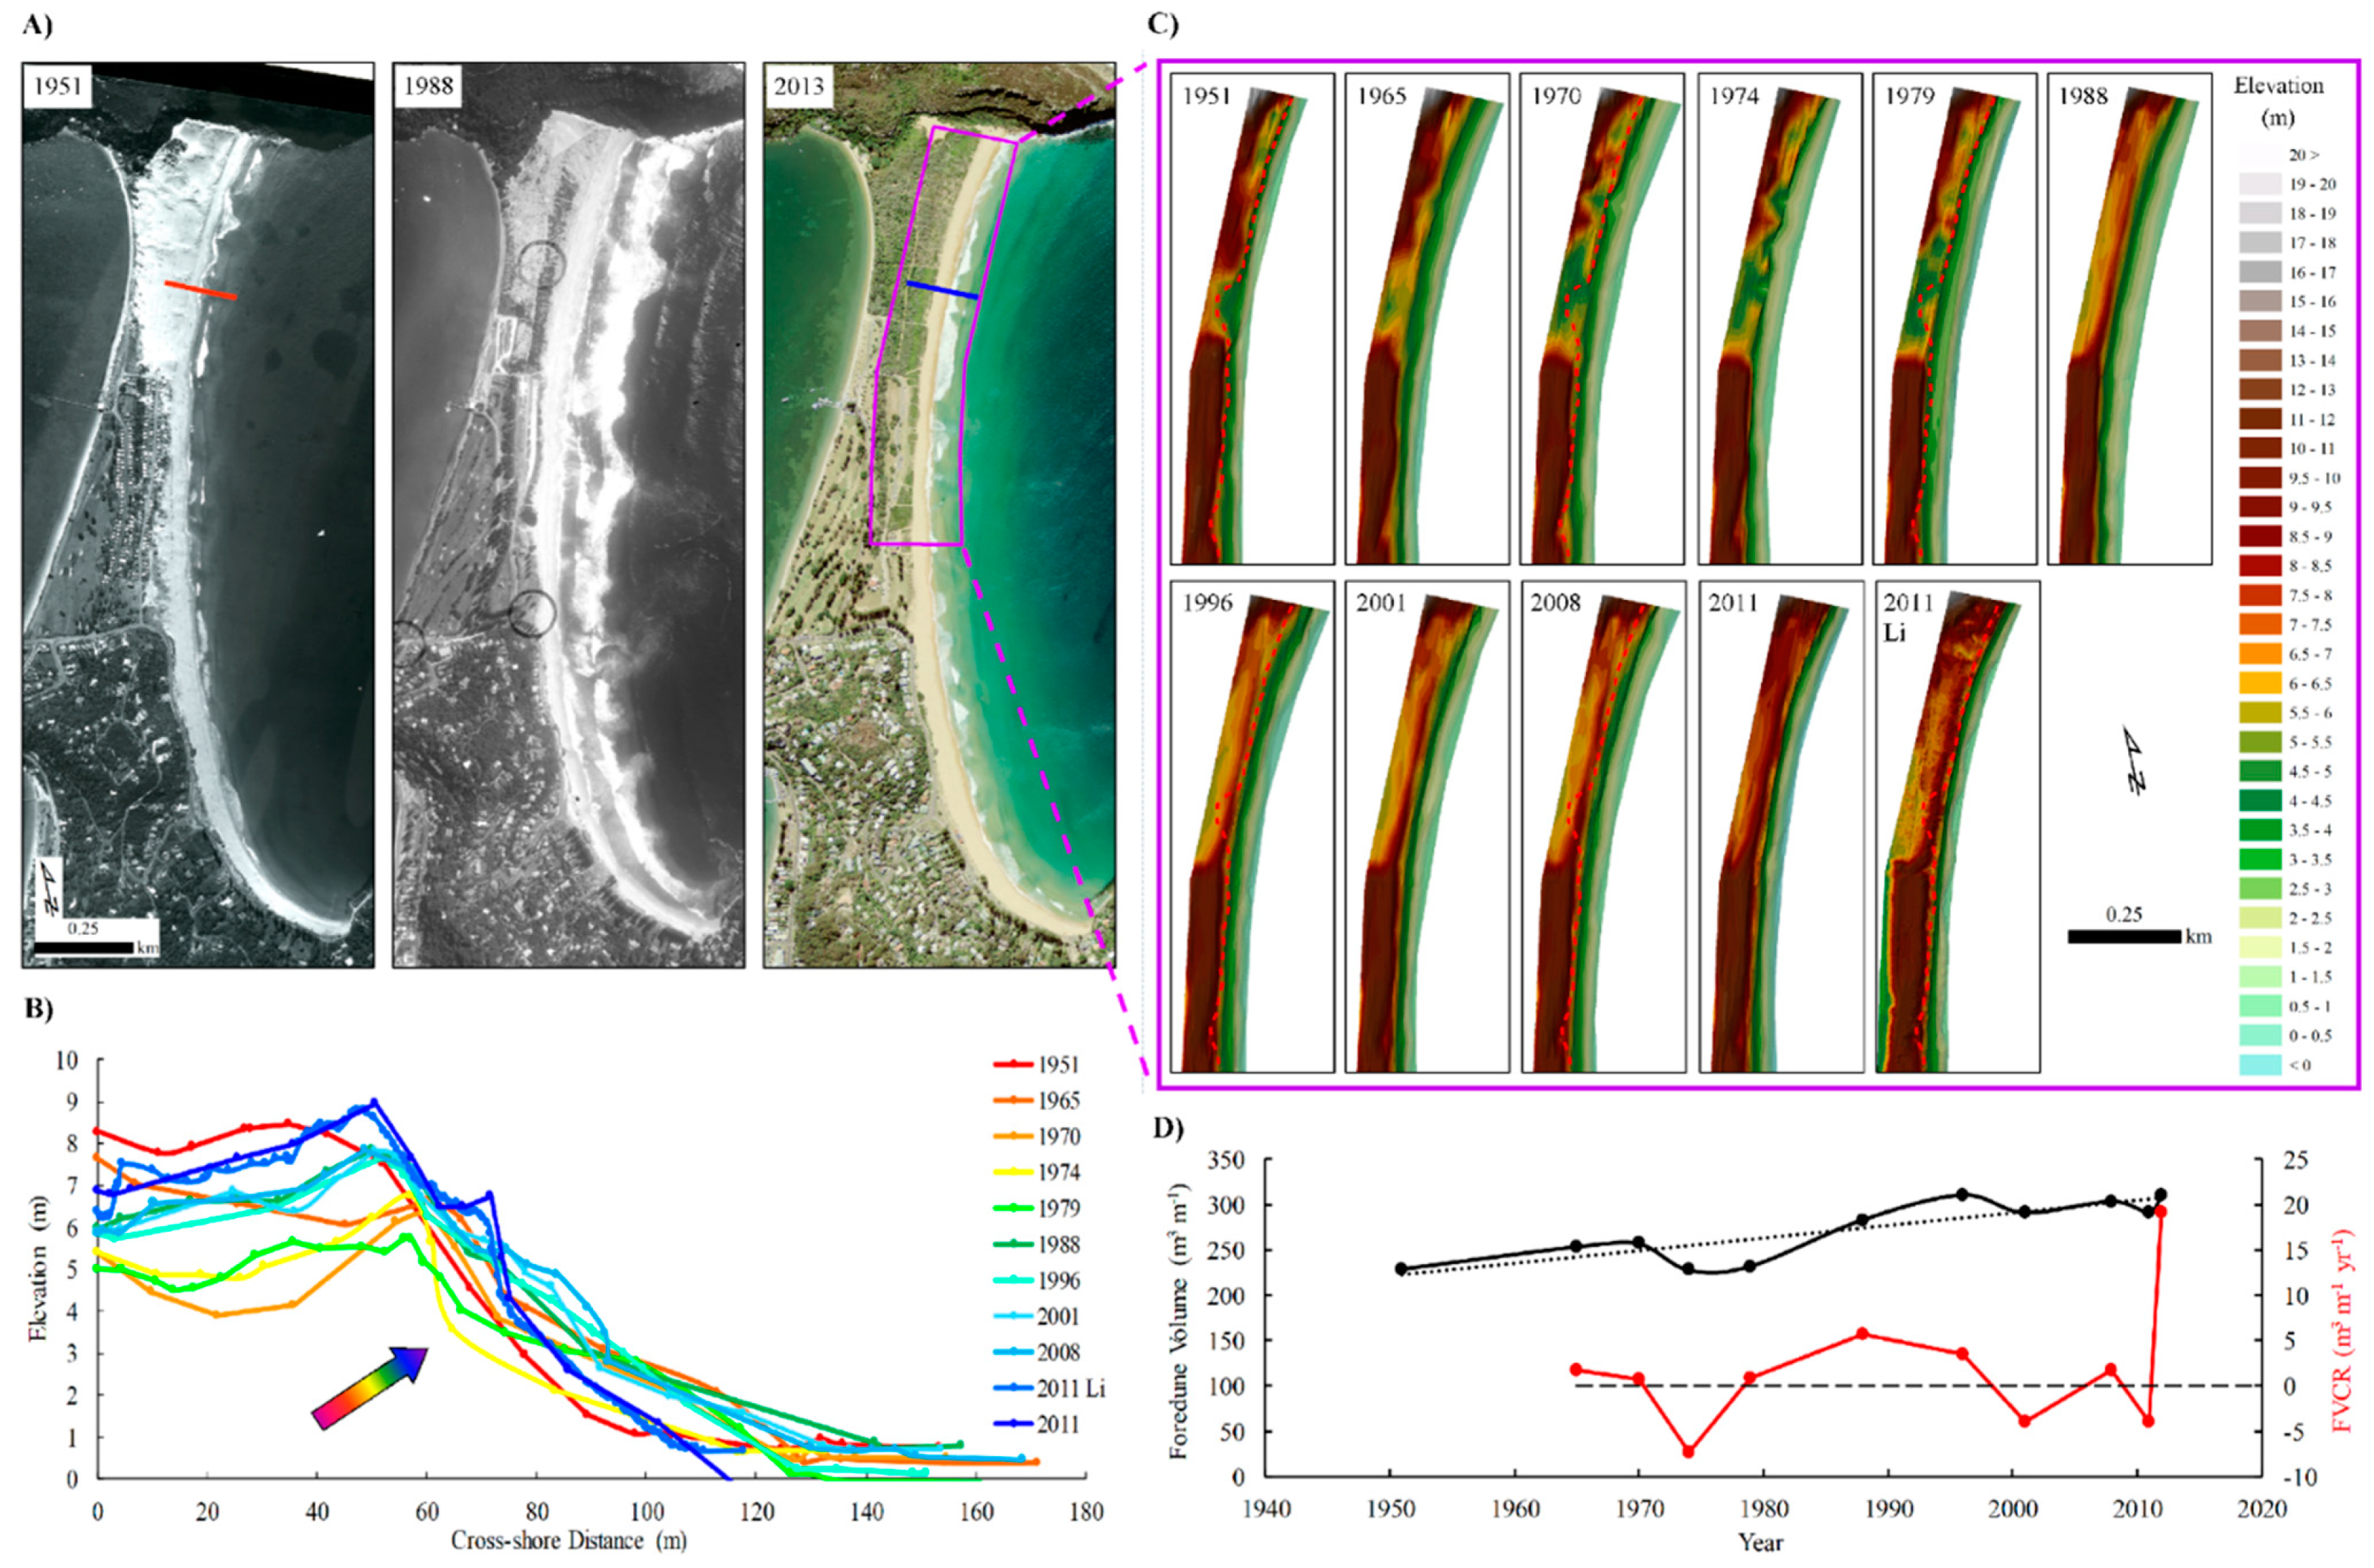Click the < 0 elevation color swatch
This screenshot has width=2374, height=1568.
point(2260,1065)
